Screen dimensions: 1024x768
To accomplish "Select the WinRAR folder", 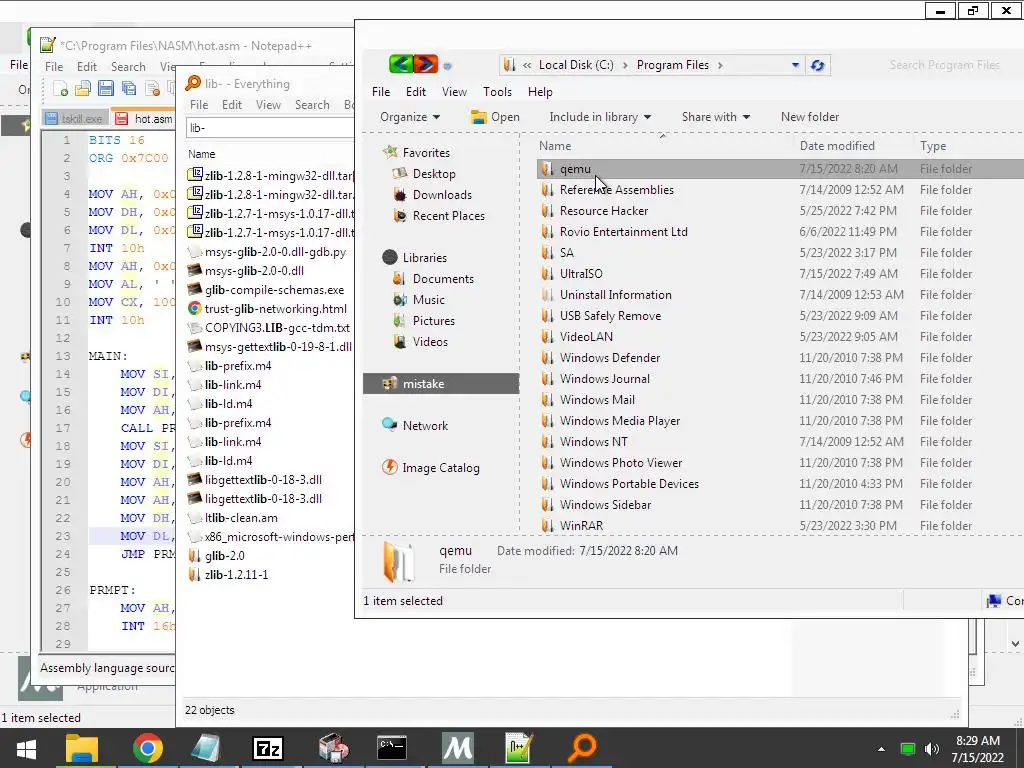I will 581,526.
